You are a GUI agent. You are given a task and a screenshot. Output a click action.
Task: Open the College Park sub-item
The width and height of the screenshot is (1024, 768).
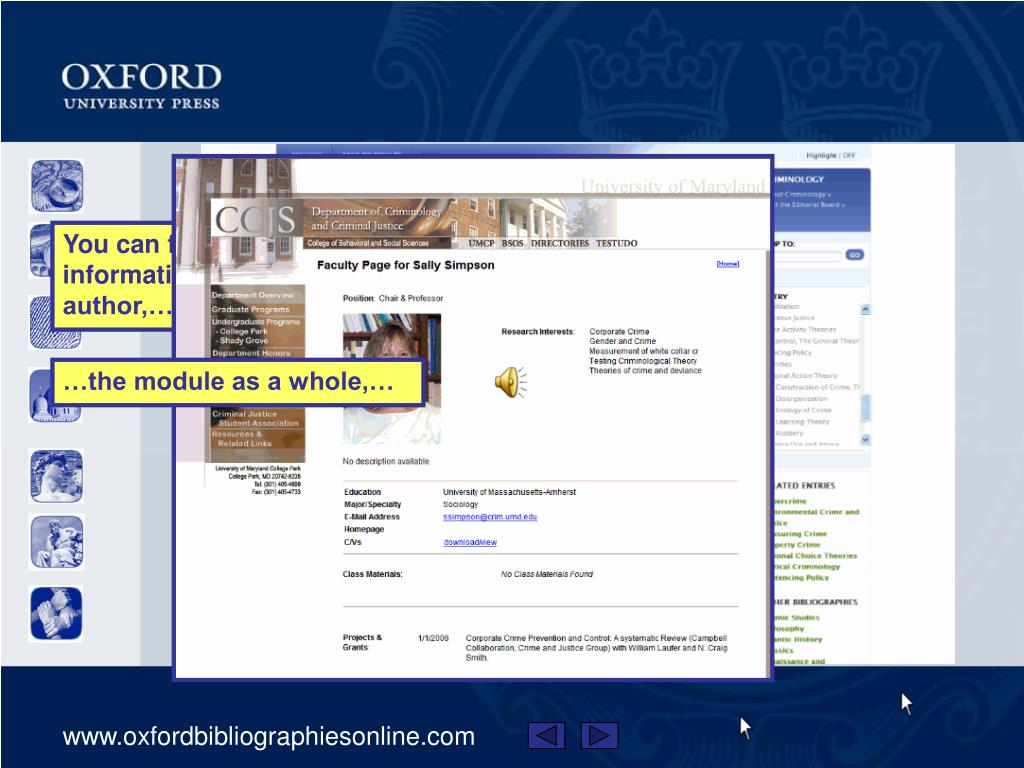click(243, 331)
